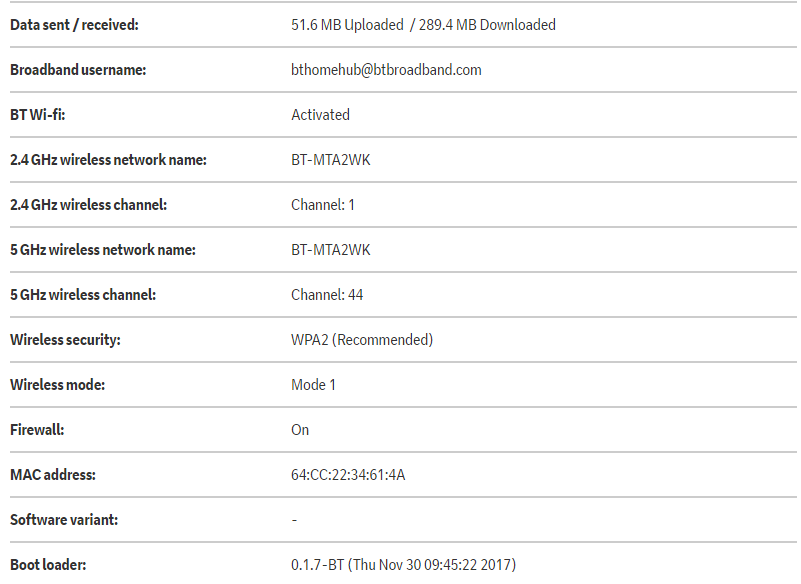801x584 pixels.
Task: Click the "5 GHz wireless network name:" label
Action: [x=103, y=250]
